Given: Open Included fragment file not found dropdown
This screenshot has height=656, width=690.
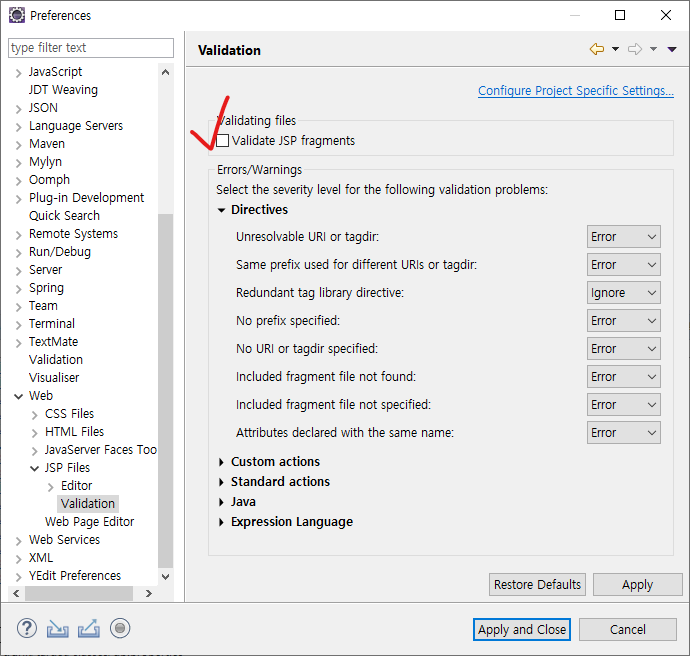Looking at the screenshot, I should (x=624, y=377).
